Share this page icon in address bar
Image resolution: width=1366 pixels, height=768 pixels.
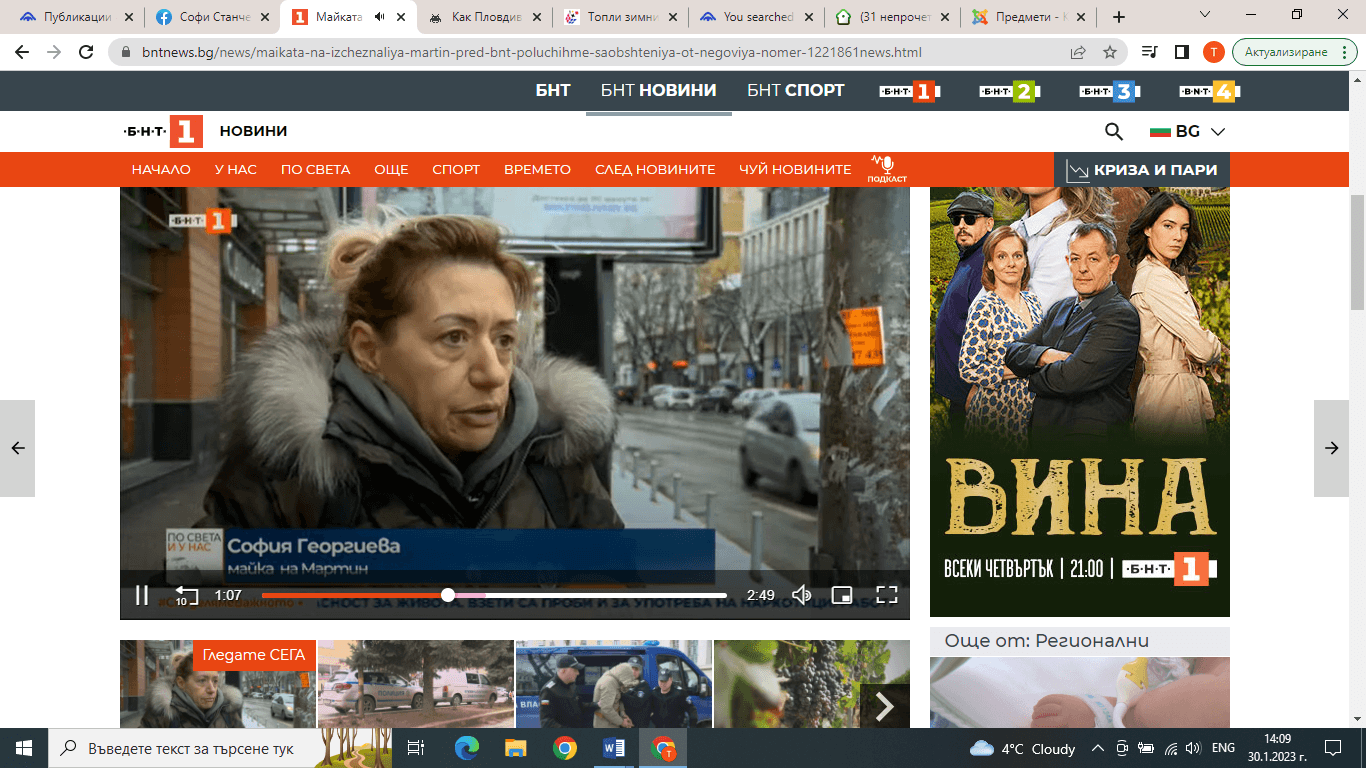click(x=1078, y=52)
